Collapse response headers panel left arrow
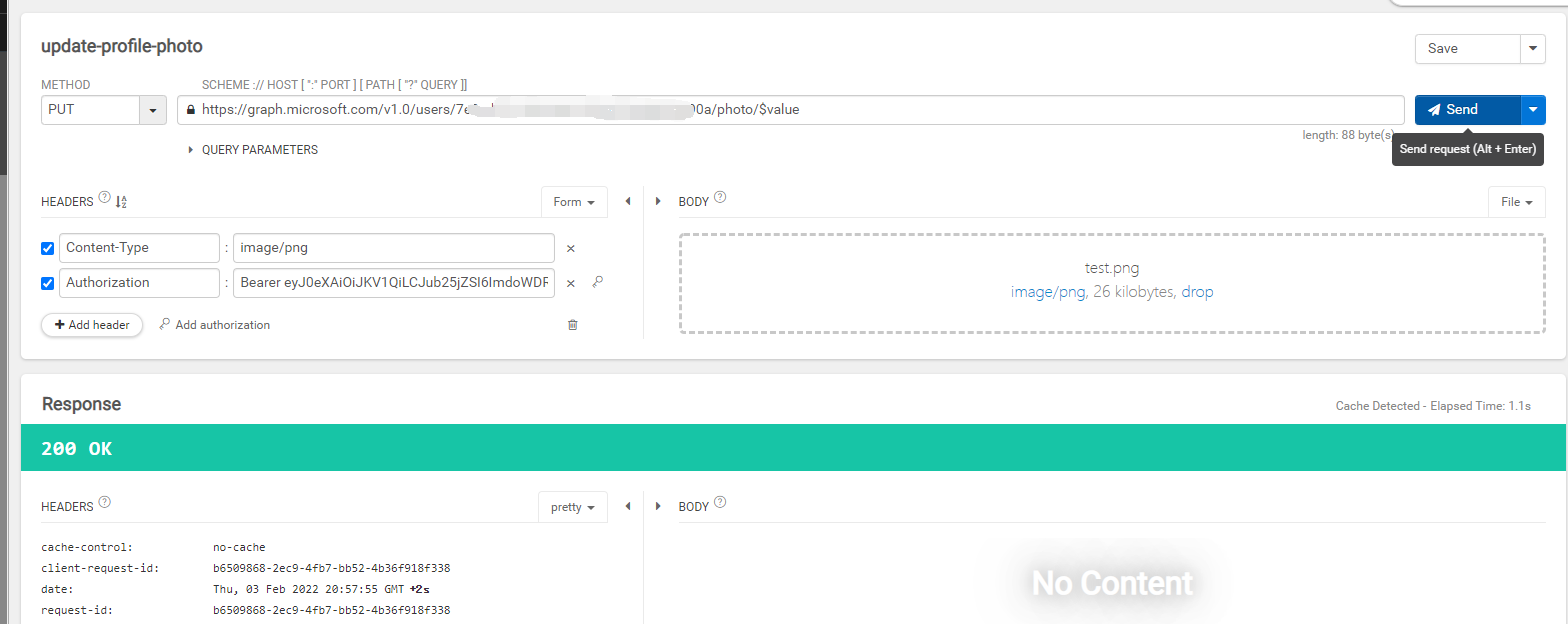The height and width of the screenshot is (624, 1568). point(628,507)
